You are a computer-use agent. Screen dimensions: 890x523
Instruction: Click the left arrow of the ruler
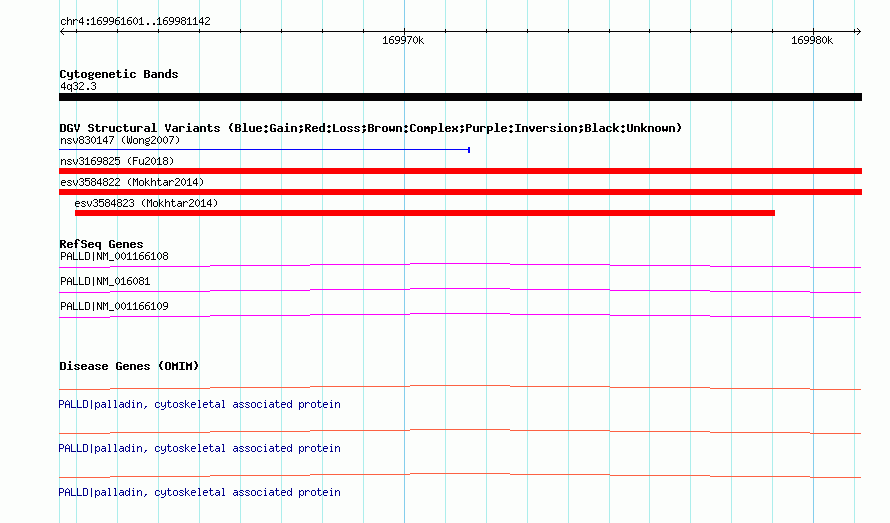point(62,32)
